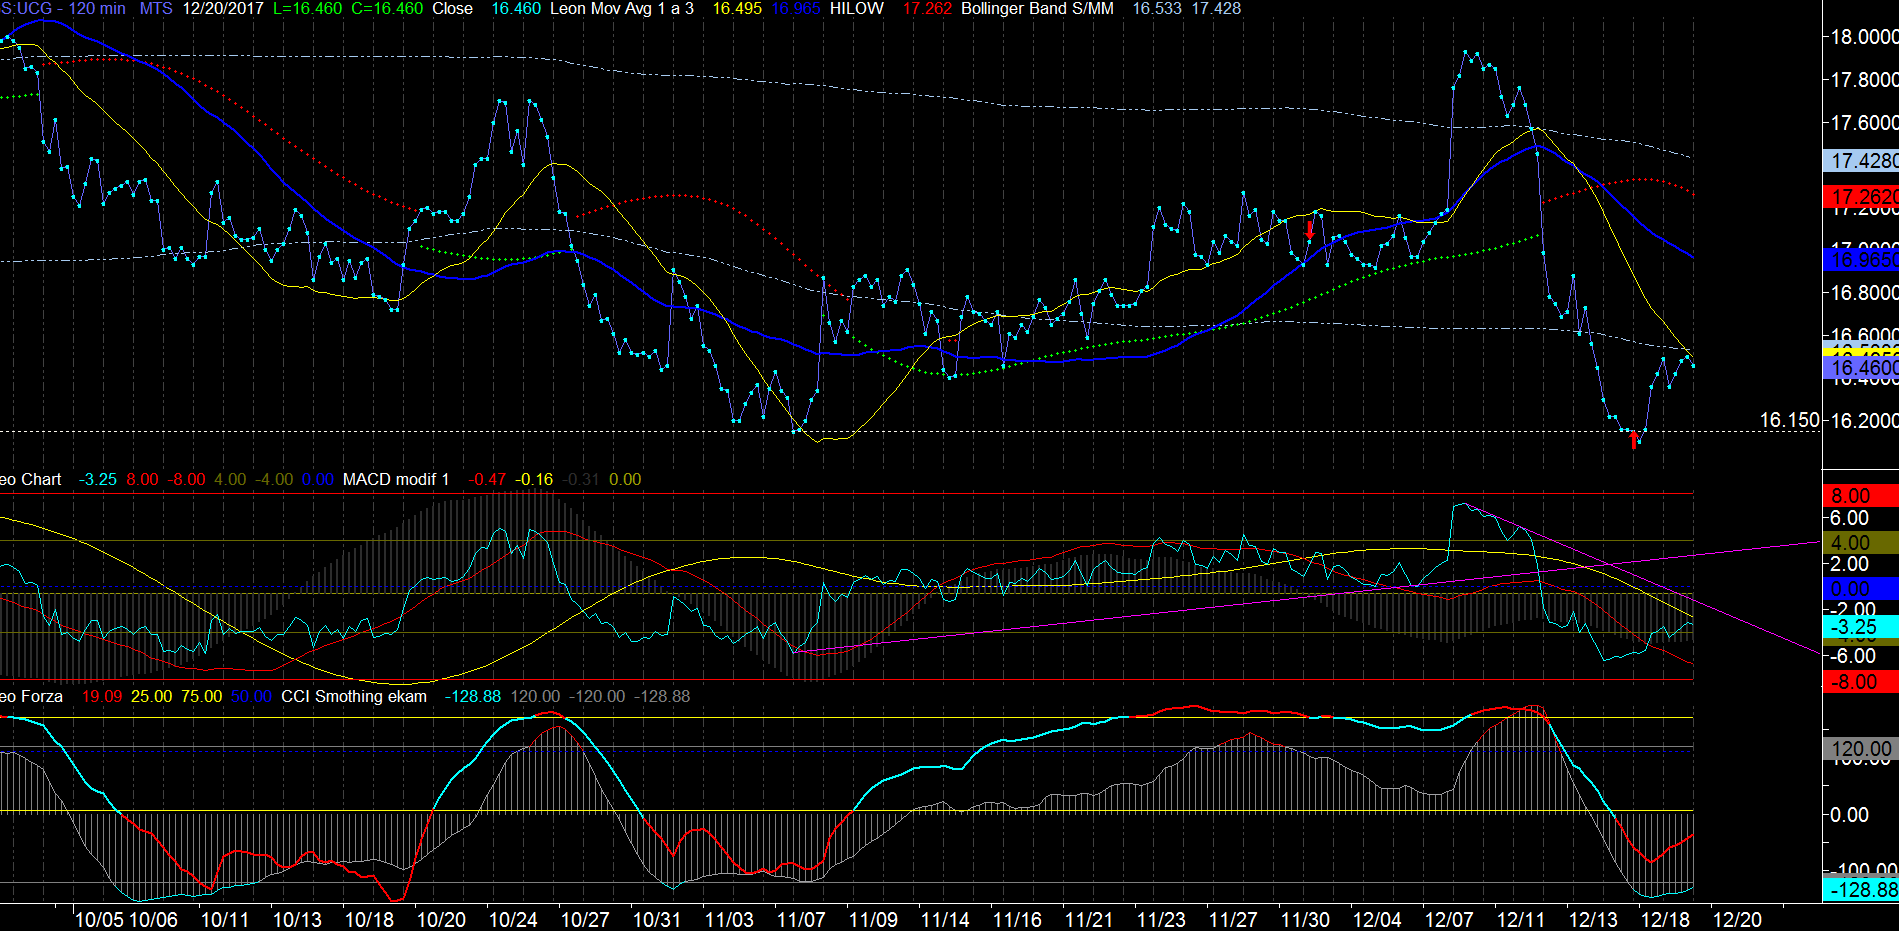Screen dimensions: 1899x931
Task: Click the 10/24 date on the time axis
Action: [513, 920]
